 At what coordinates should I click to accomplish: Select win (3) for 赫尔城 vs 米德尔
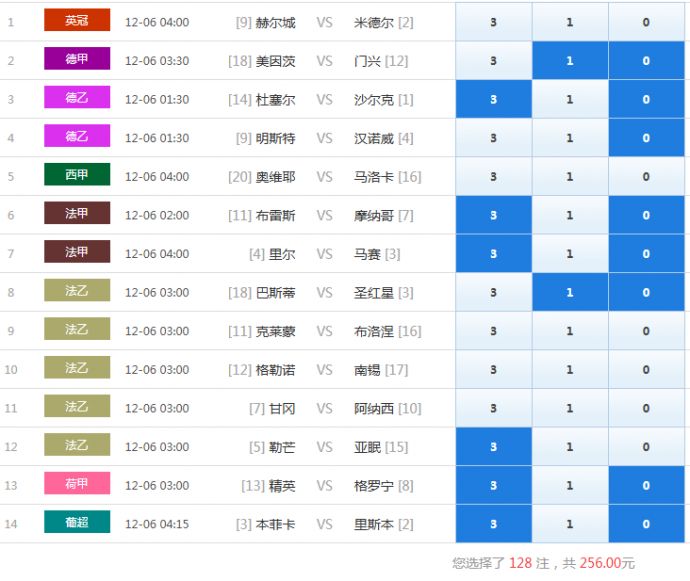[493, 22]
